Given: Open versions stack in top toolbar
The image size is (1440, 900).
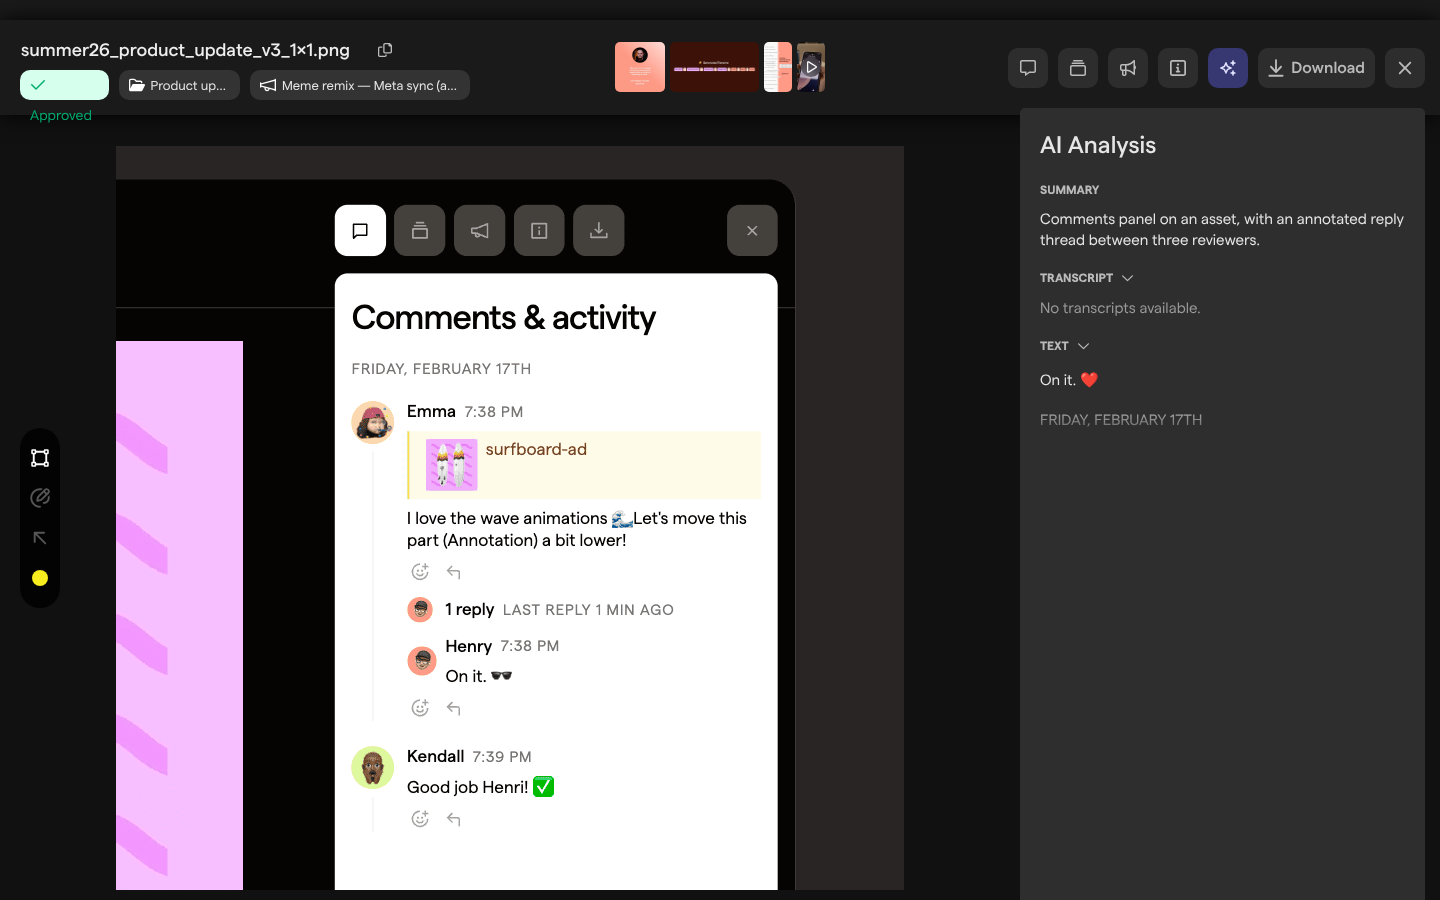Looking at the screenshot, I should coord(1078,68).
